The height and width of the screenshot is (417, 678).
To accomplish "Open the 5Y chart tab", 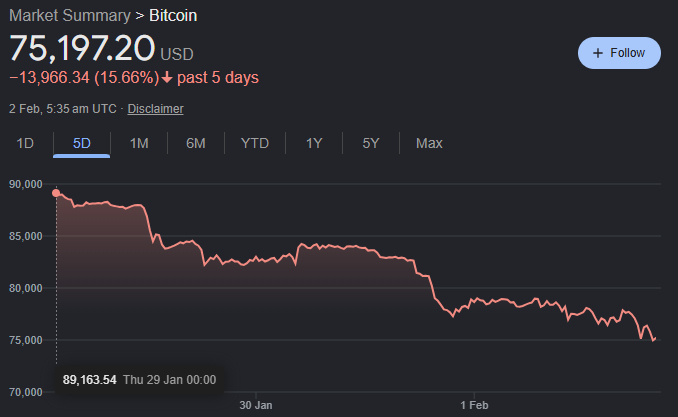I will (371, 143).
